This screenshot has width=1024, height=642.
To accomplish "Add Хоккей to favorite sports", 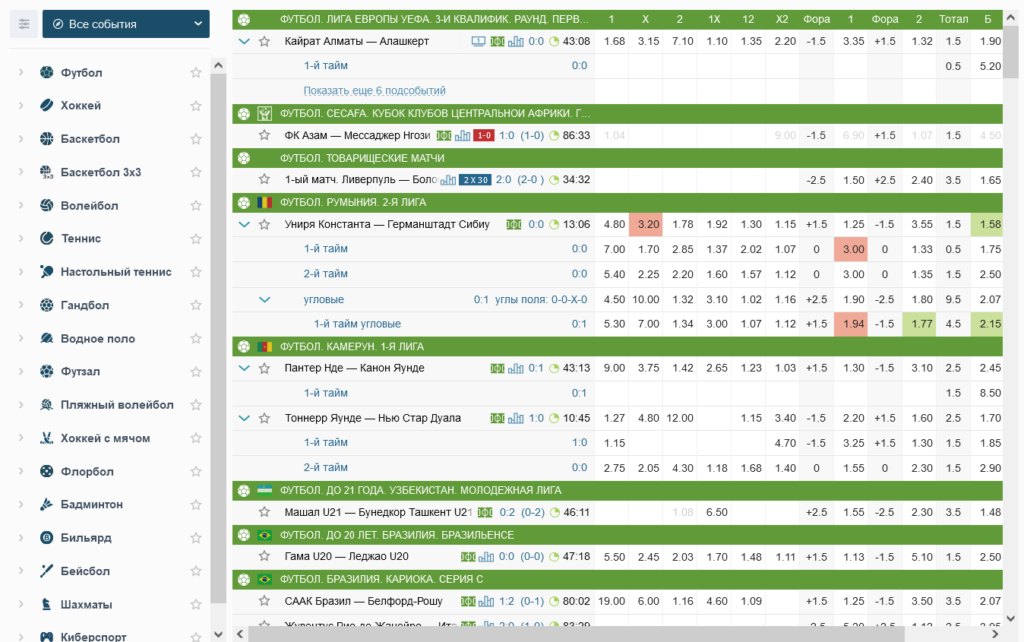I will pyautogui.click(x=196, y=106).
